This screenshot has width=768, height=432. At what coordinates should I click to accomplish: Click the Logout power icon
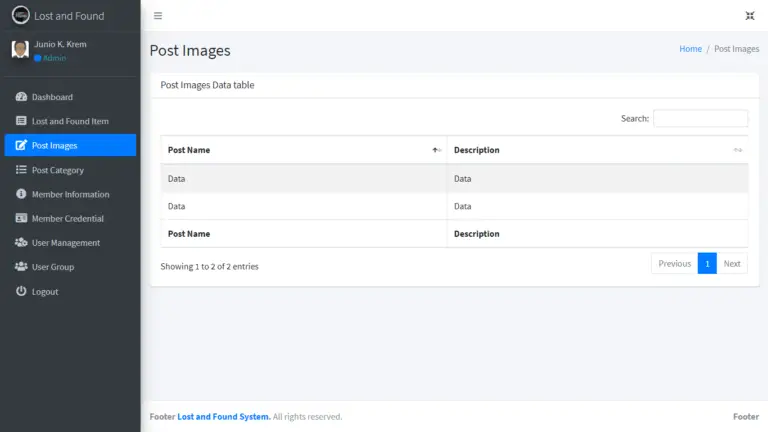[x=21, y=291]
